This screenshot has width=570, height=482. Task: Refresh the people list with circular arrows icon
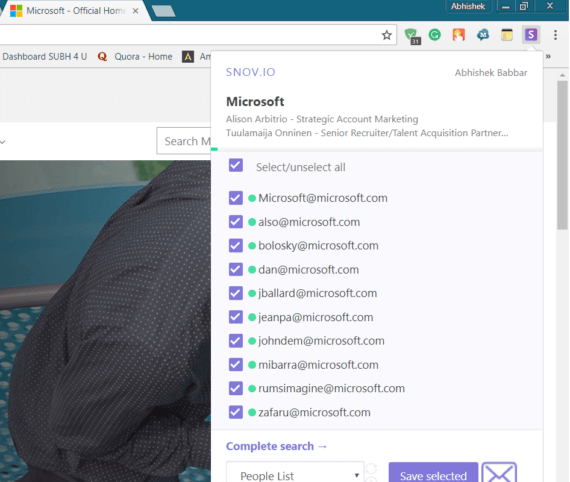click(371, 470)
